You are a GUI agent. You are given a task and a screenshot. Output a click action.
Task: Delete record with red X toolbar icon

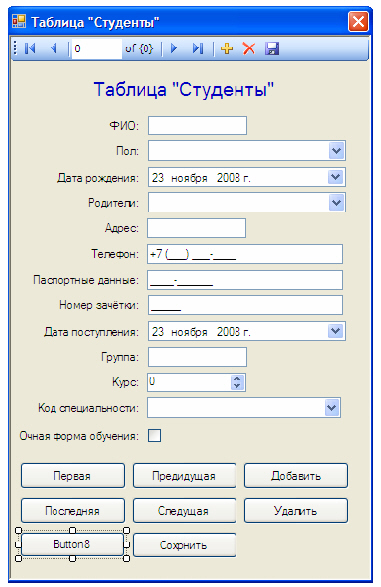pyautogui.click(x=249, y=49)
